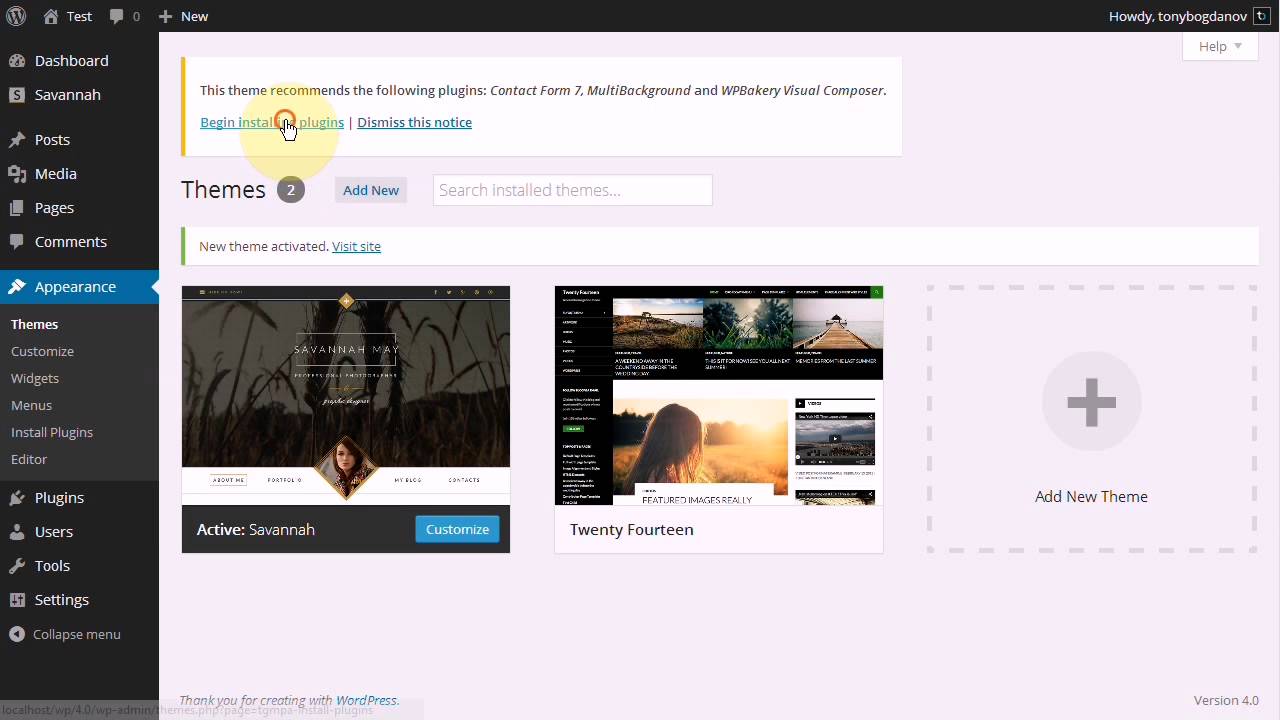Open the WordPress footer link
The height and width of the screenshot is (720, 1280).
click(x=366, y=700)
